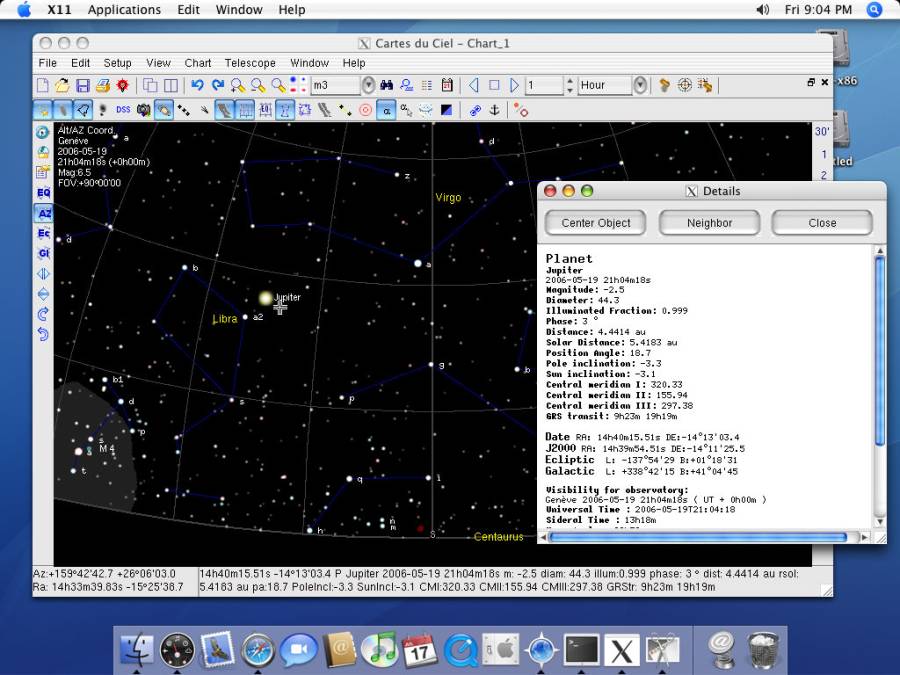Save the chart using the floppy disk icon
The height and width of the screenshot is (675, 900).
[x=83, y=86]
